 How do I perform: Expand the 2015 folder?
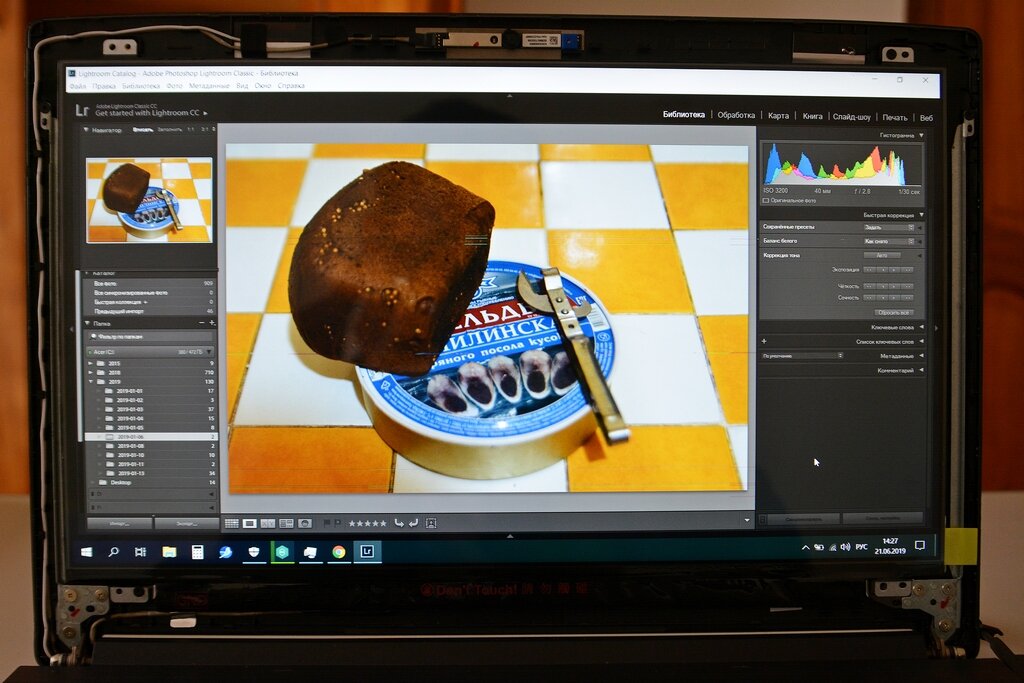point(91,363)
